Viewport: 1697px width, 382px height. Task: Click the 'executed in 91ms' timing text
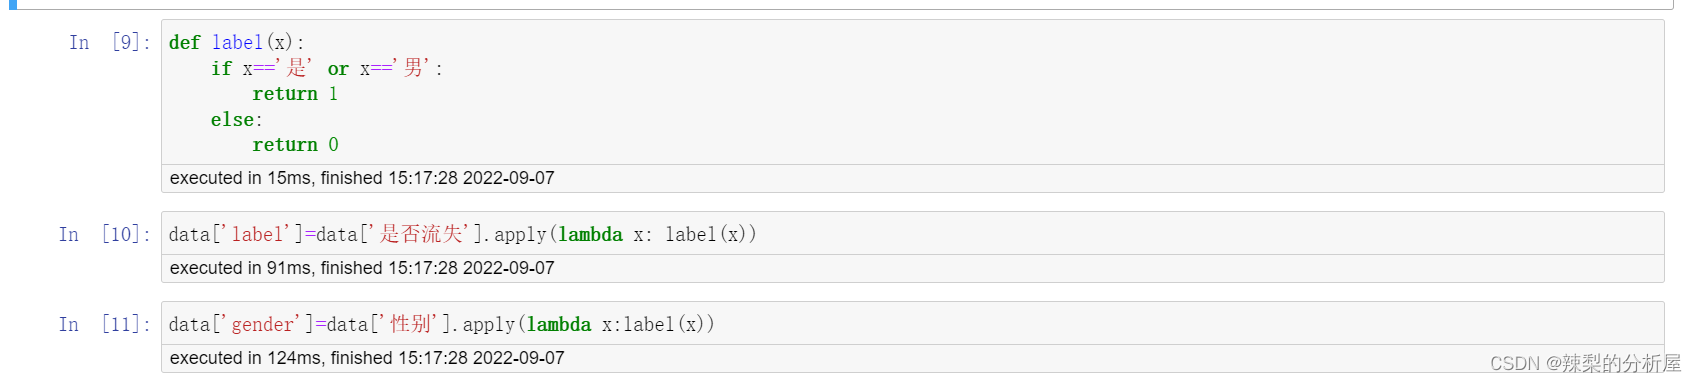[362, 268]
